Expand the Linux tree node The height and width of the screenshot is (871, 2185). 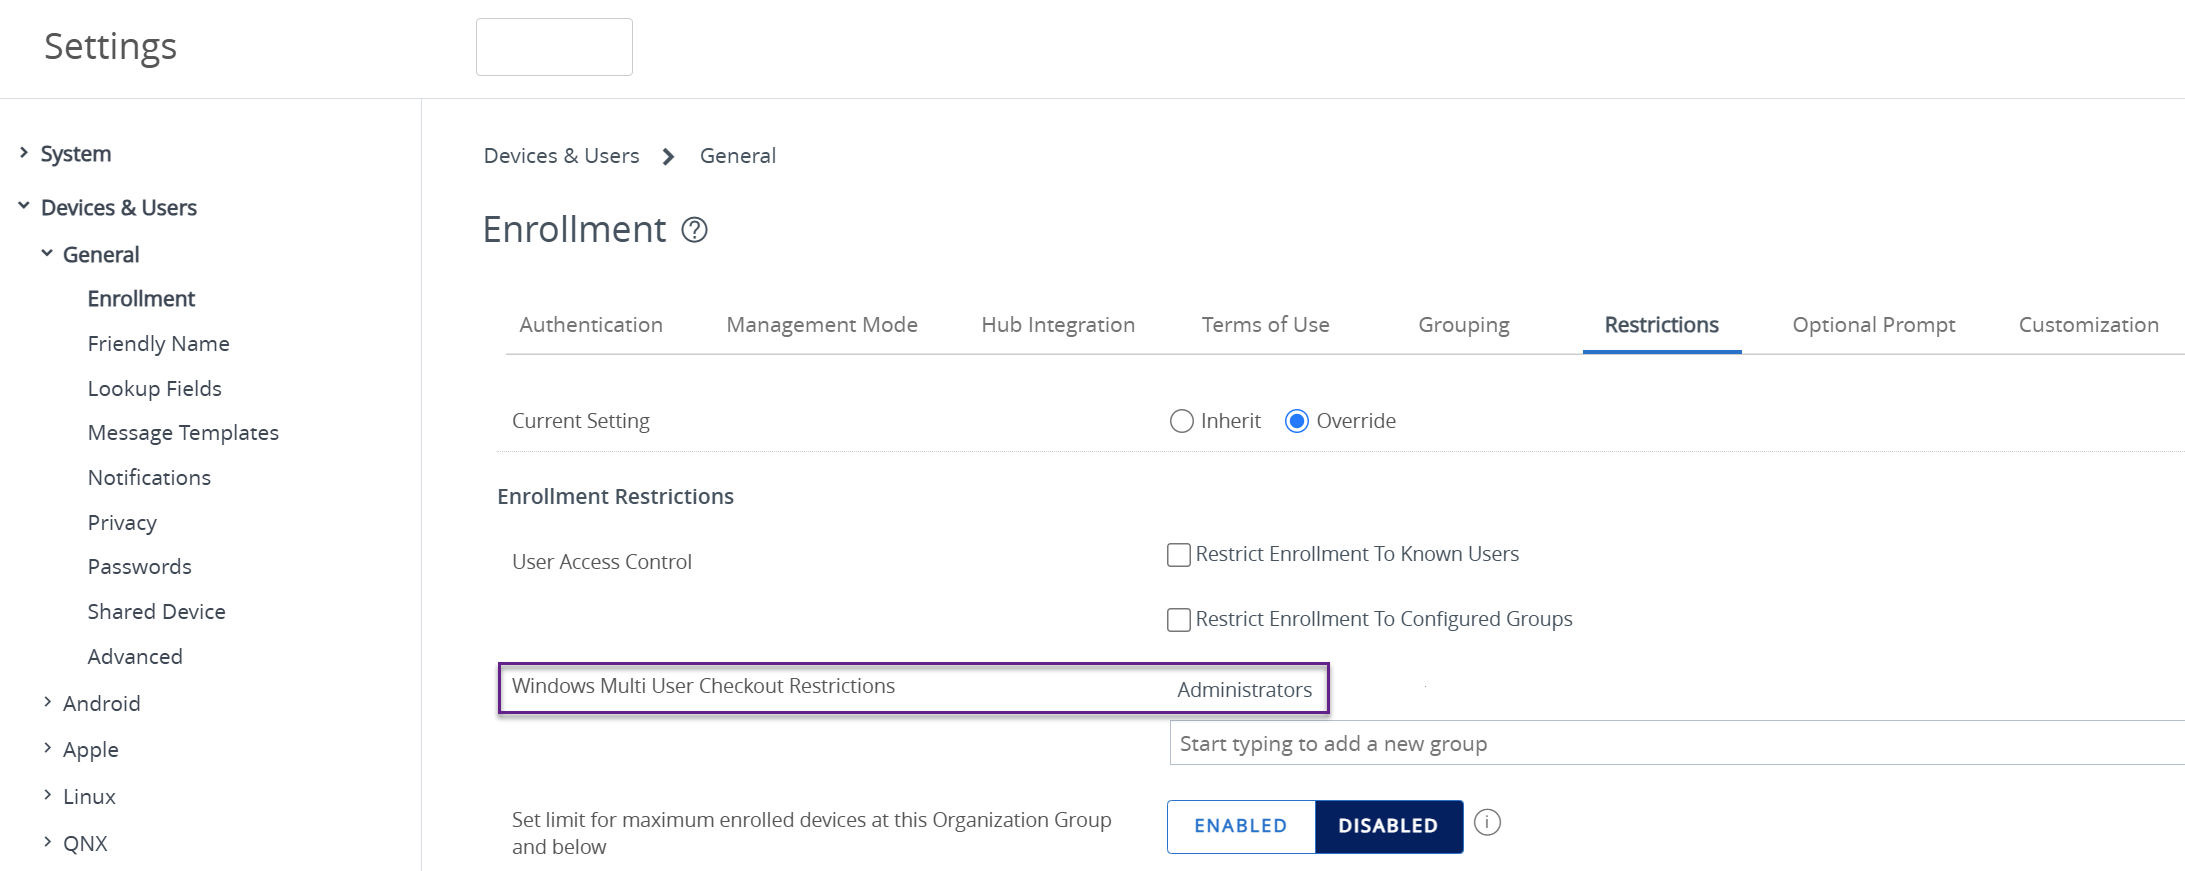click(x=47, y=795)
